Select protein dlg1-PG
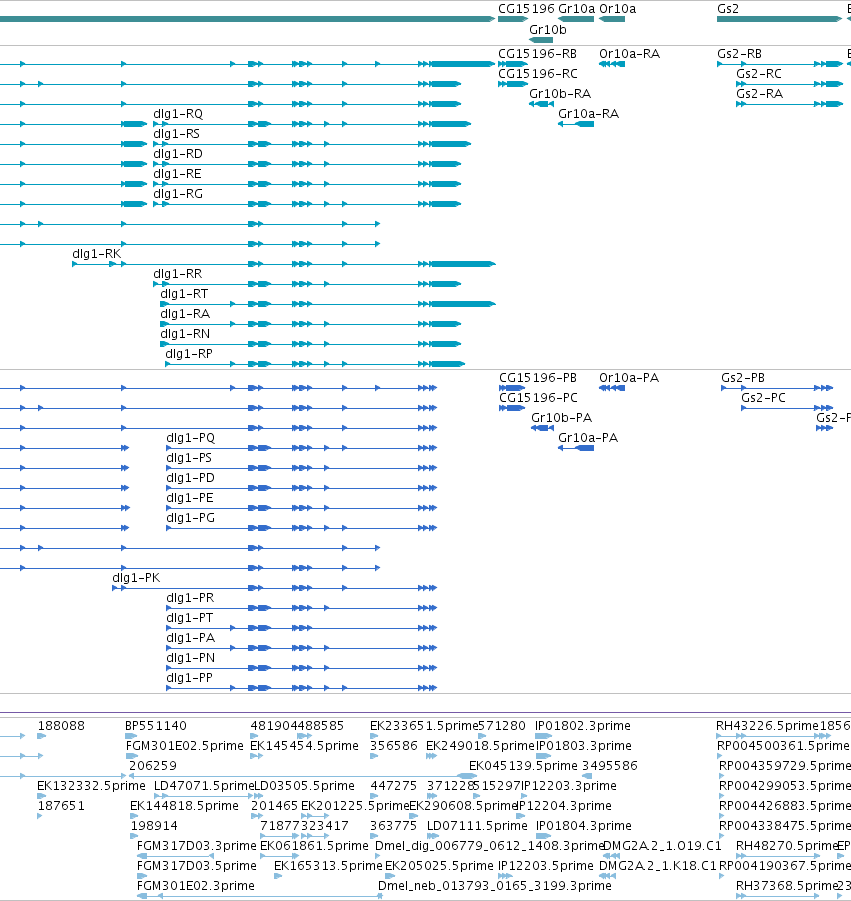 coord(191,518)
